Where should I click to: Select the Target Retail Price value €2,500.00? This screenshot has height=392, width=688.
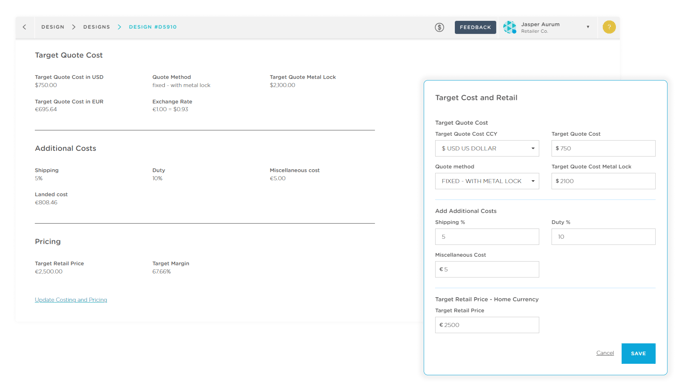49,272
